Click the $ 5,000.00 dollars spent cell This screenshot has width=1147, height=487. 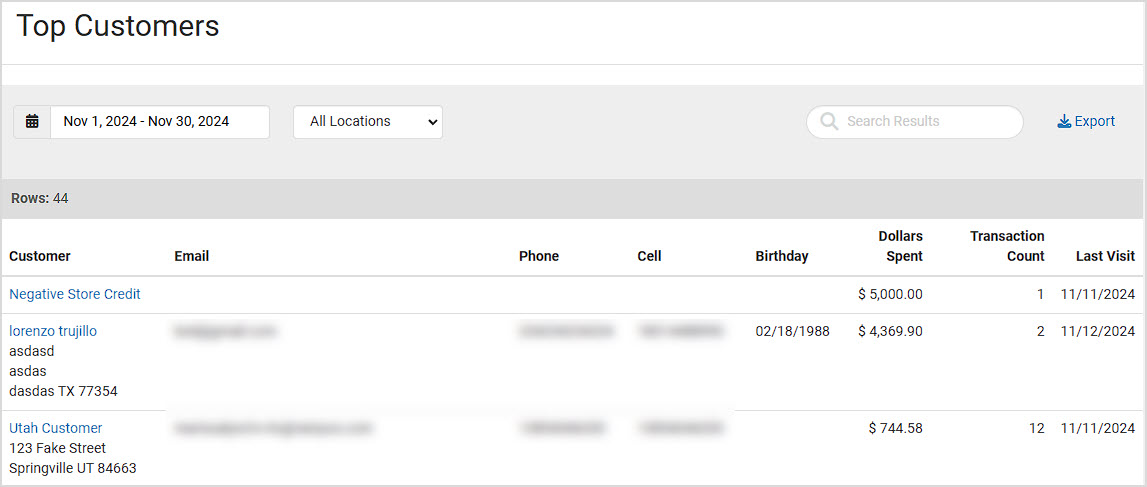point(890,294)
